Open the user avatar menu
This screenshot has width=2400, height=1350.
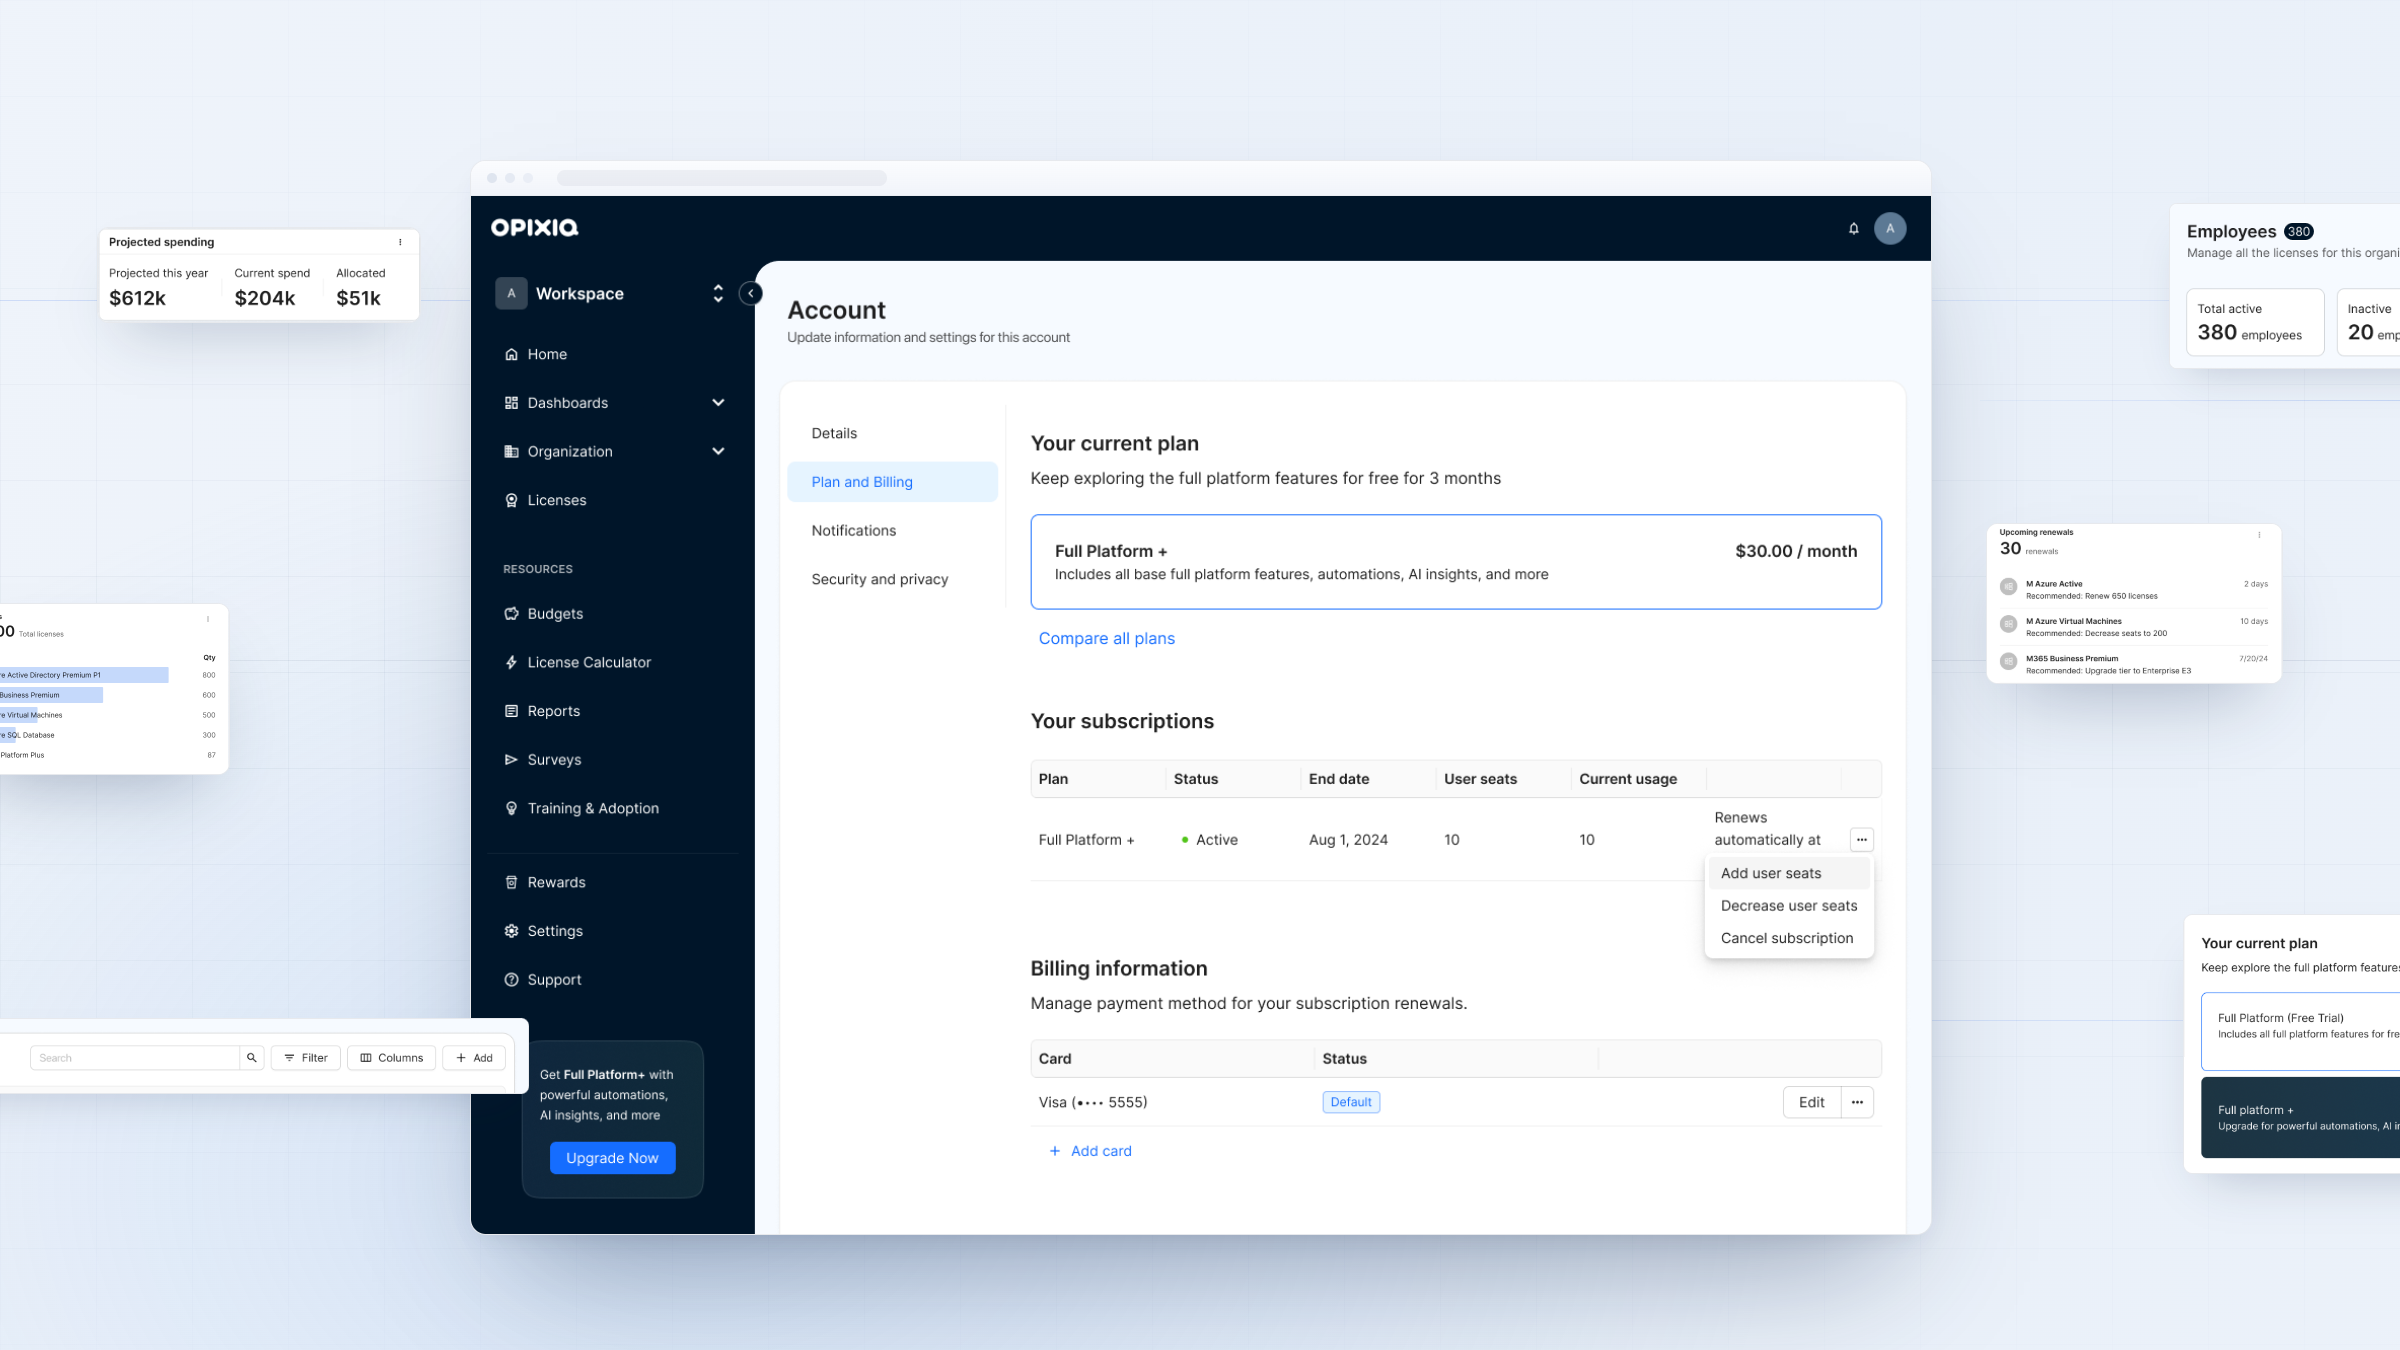pyautogui.click(x=1890, y=228)
